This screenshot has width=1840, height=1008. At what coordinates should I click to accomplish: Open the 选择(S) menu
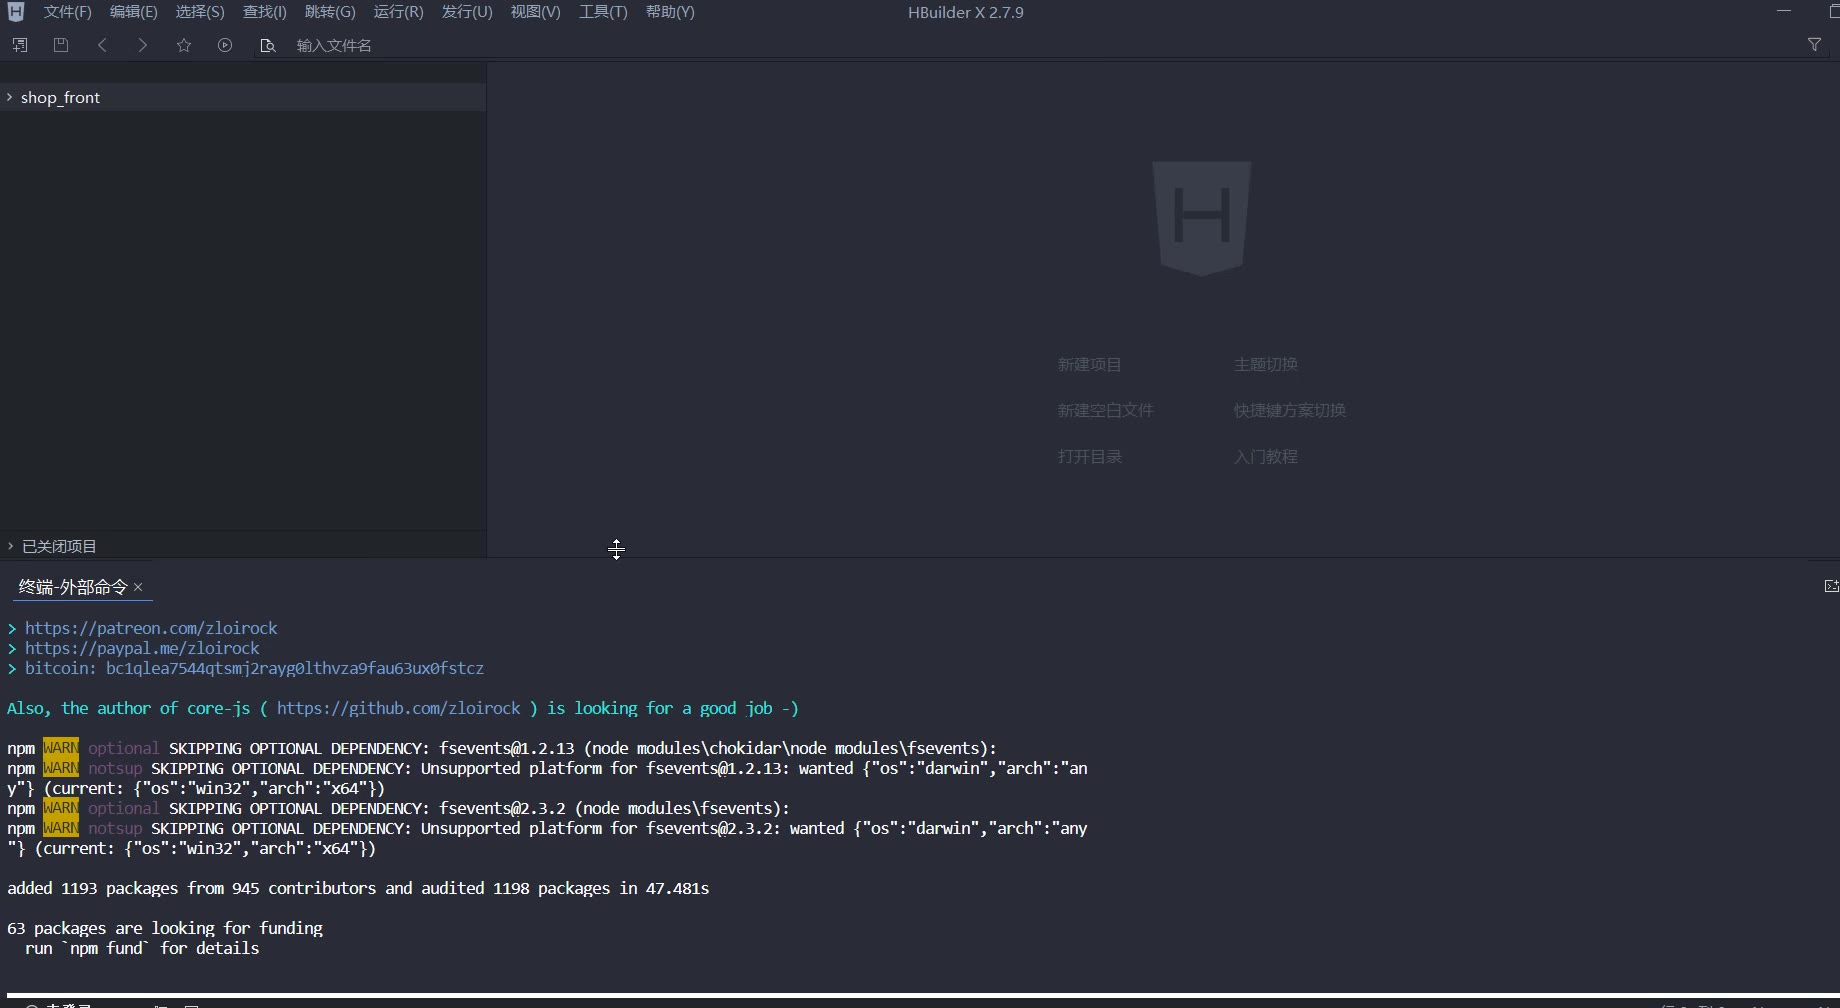(200, 12)
